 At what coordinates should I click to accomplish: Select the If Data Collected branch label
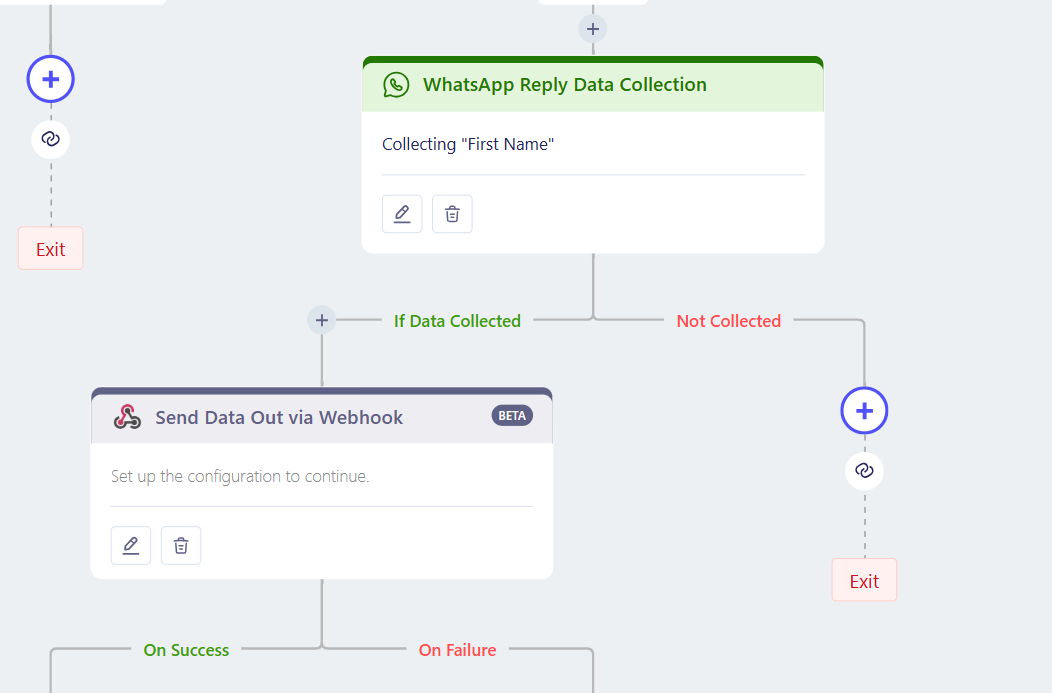[457, 321]
